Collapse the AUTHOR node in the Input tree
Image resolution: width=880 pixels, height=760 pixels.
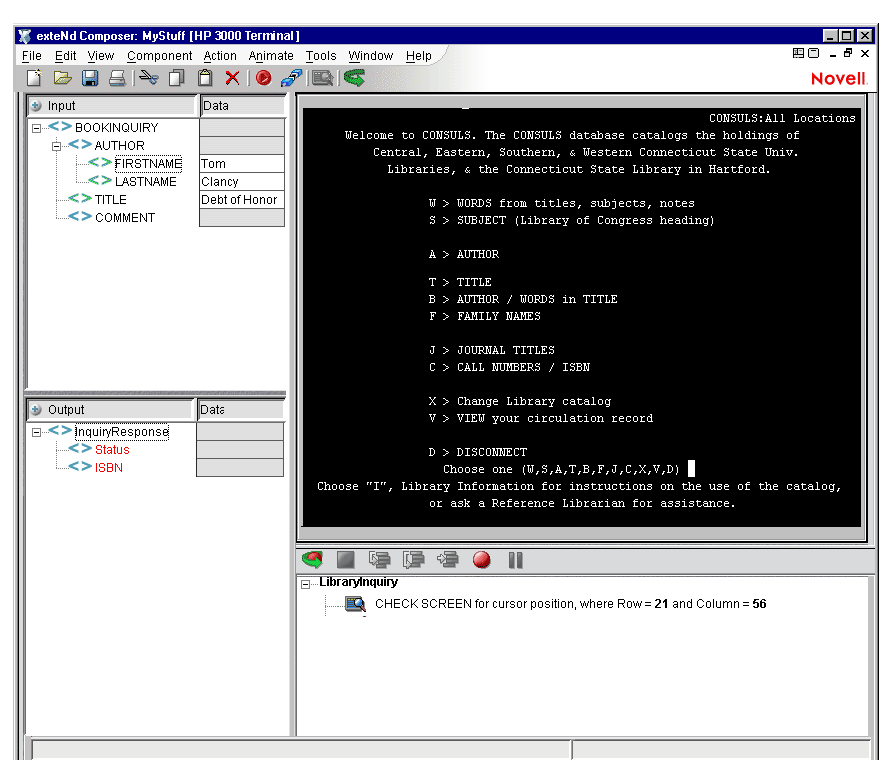[56, 146]
